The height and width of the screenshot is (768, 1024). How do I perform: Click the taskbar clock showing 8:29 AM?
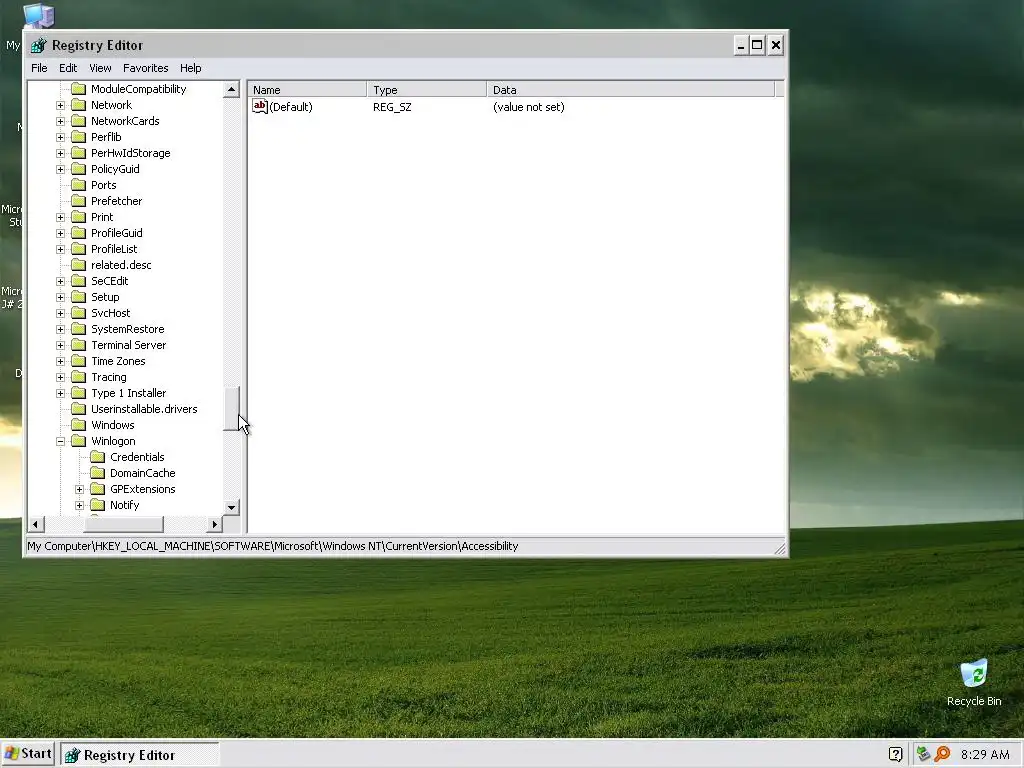[x=985, y=754]
